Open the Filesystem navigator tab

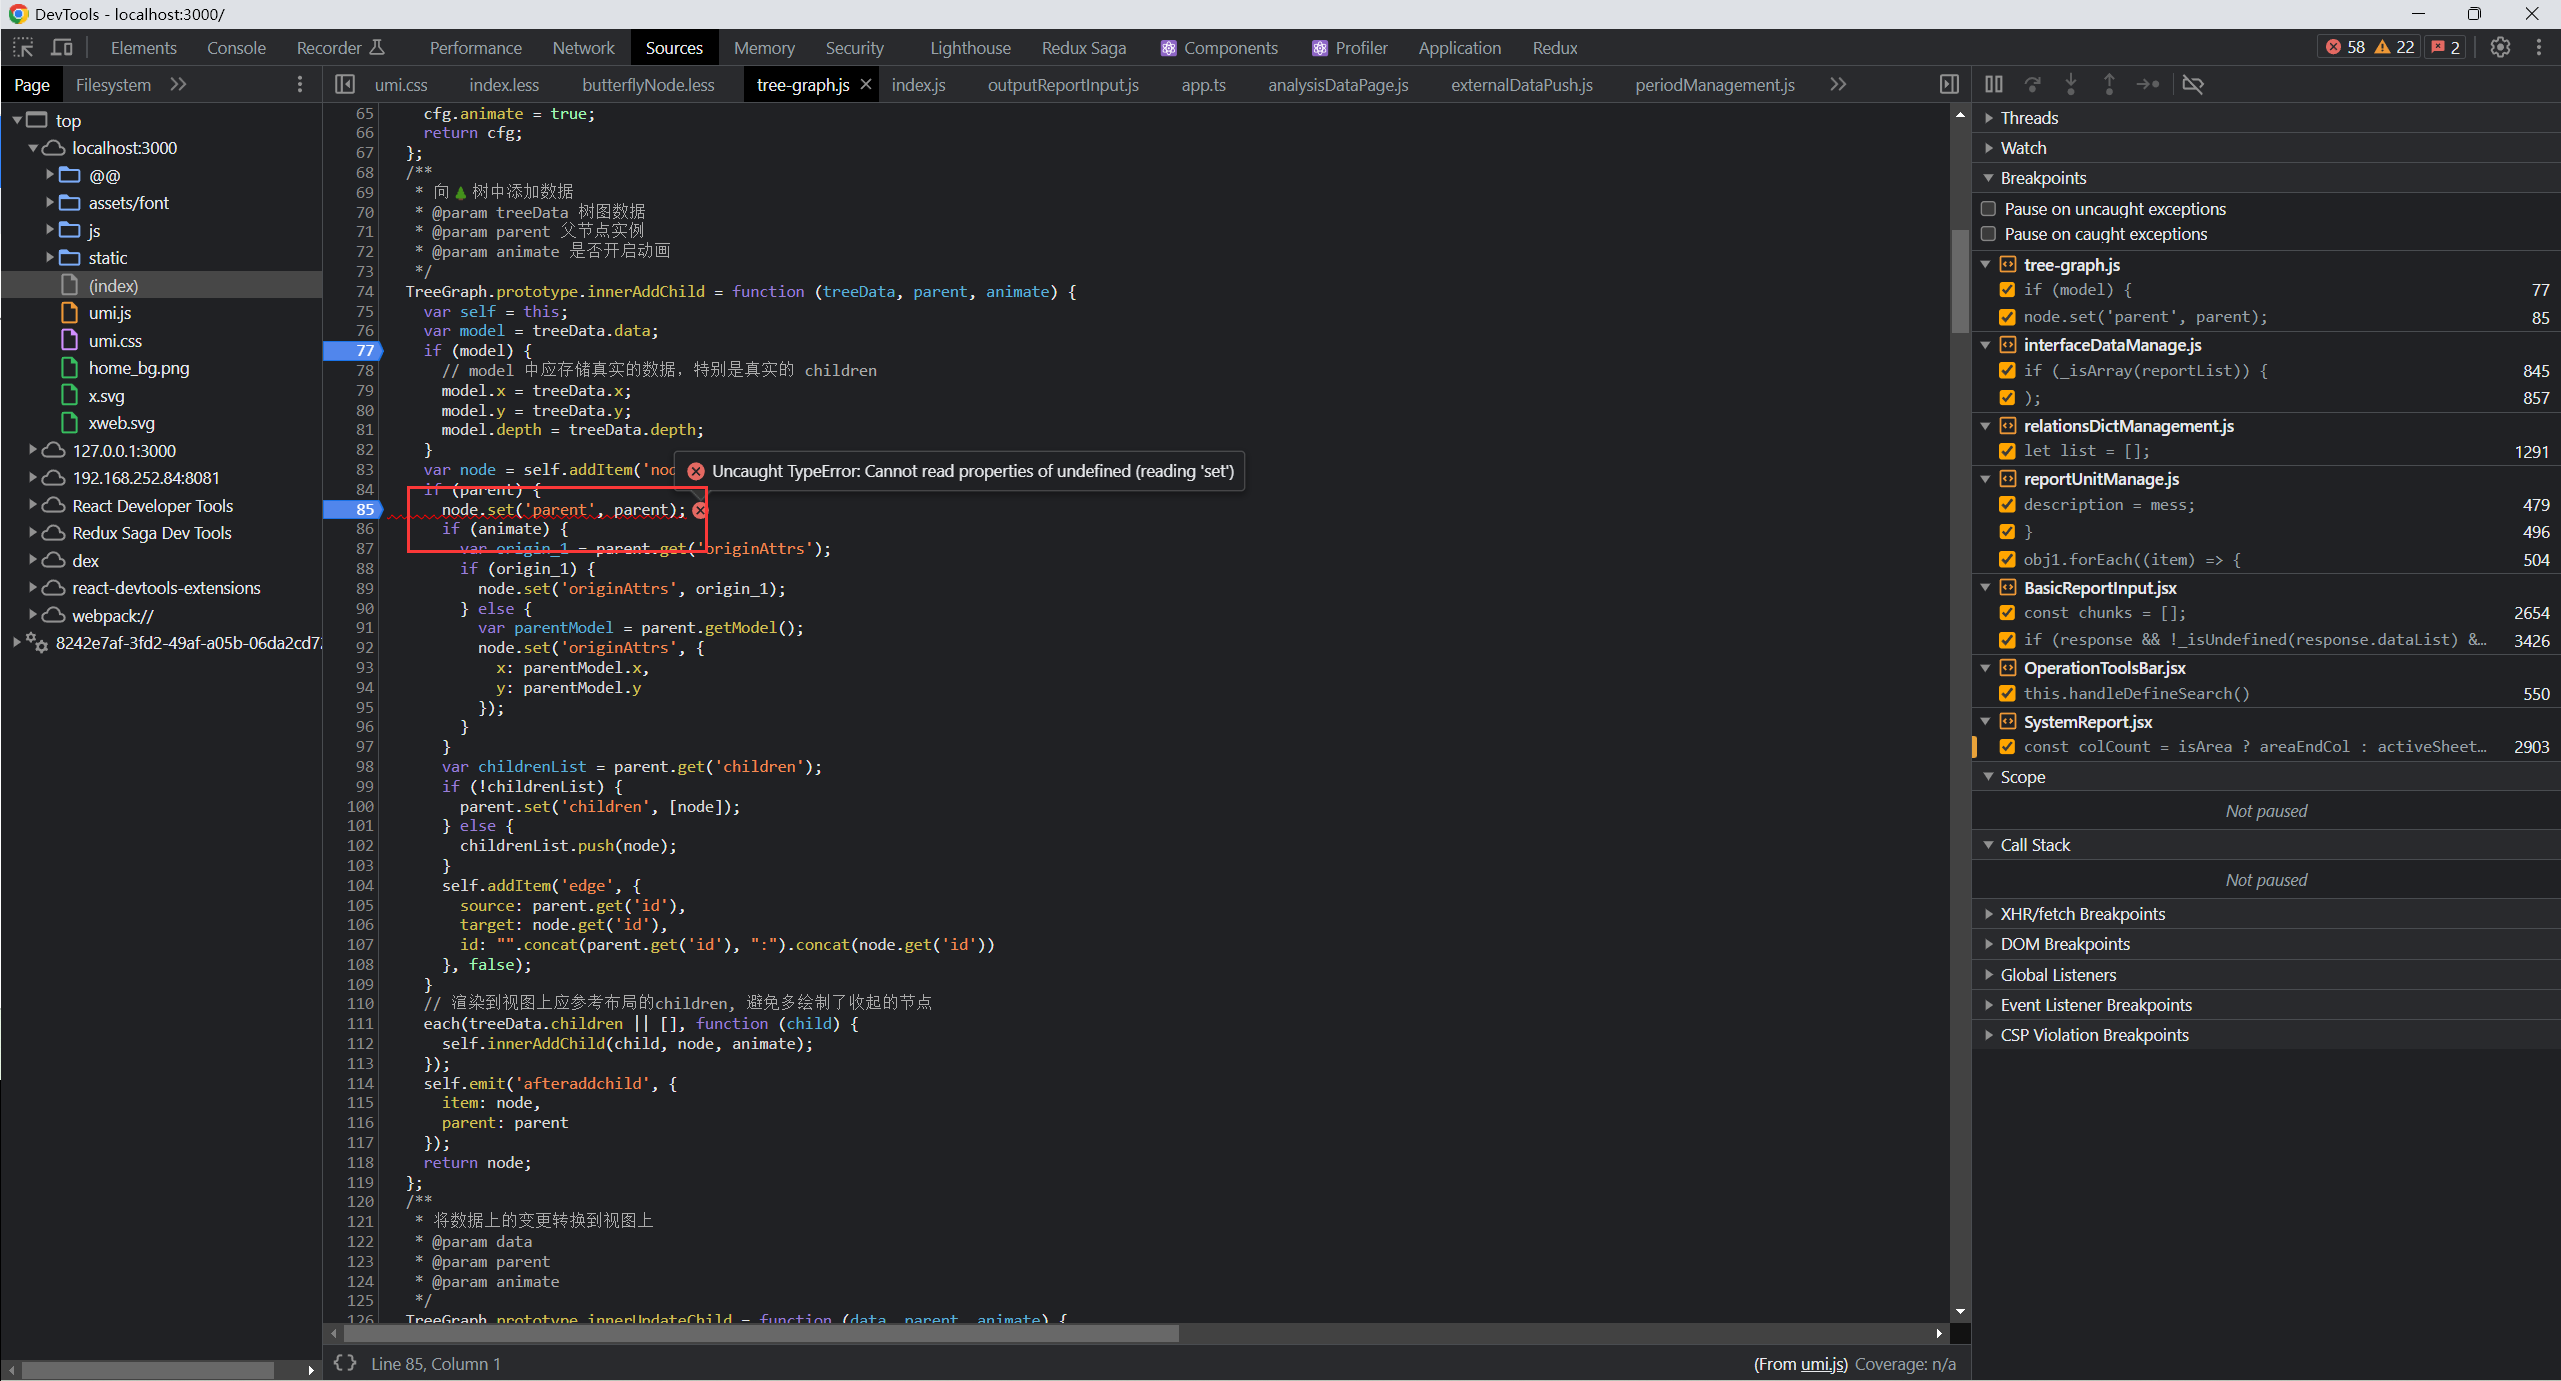point(113,85)
